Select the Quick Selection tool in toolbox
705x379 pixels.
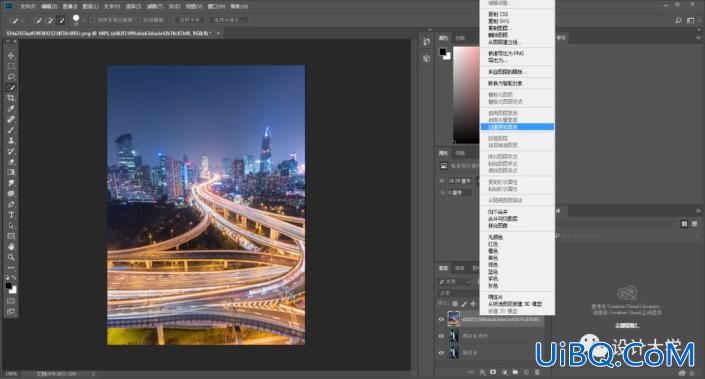coord(11,88)
